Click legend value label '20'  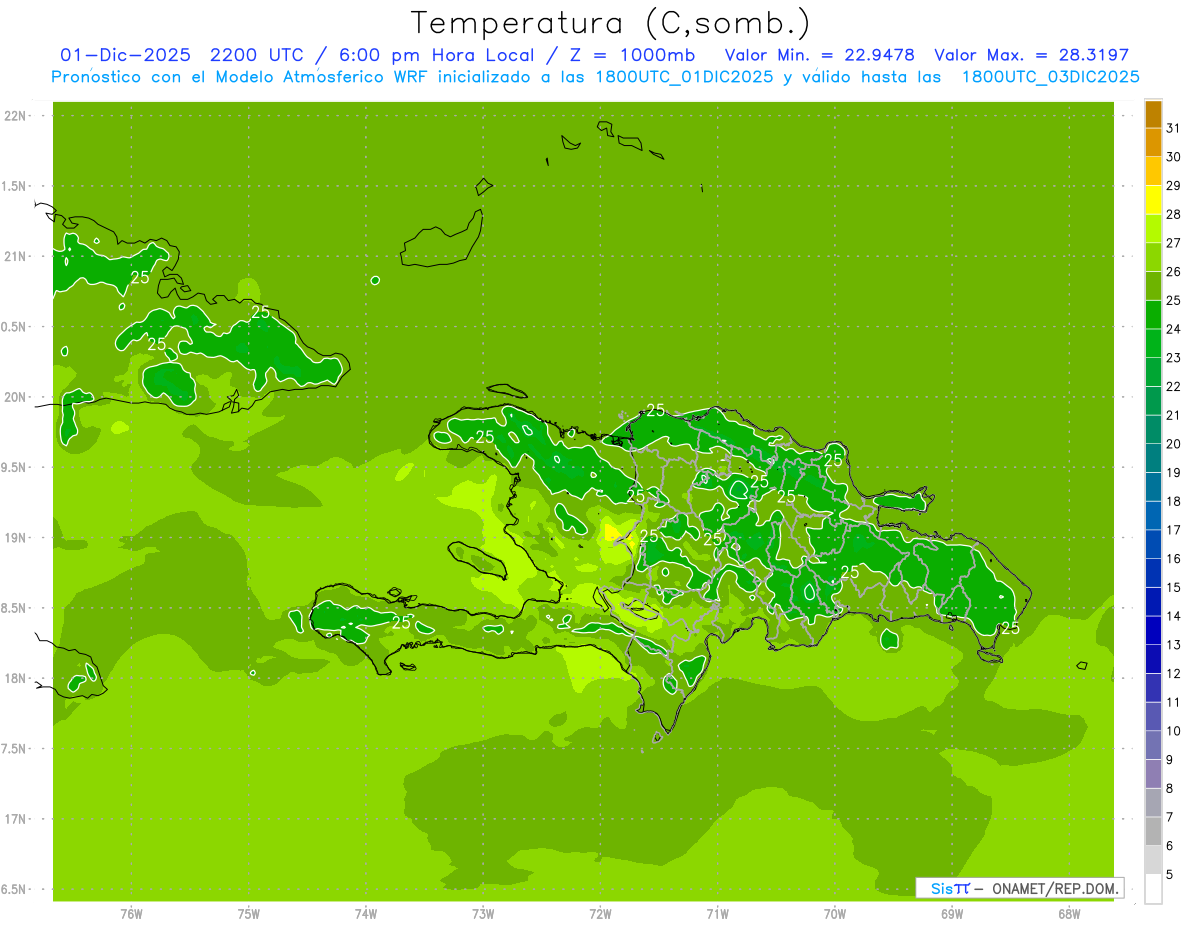click(1174, 444)
